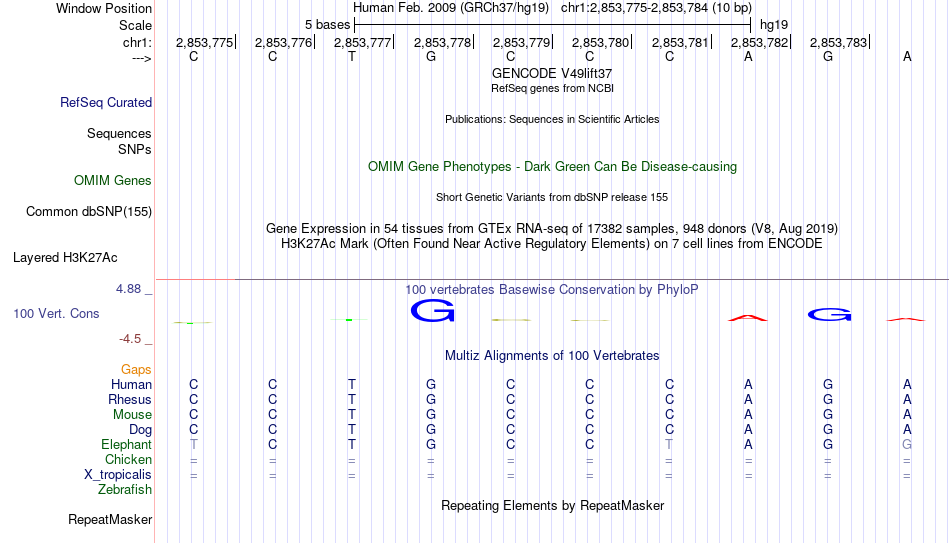Click the grayed T in the Elephant row, first column
Viewport: 950px width, 543px height.
[193, 444]
